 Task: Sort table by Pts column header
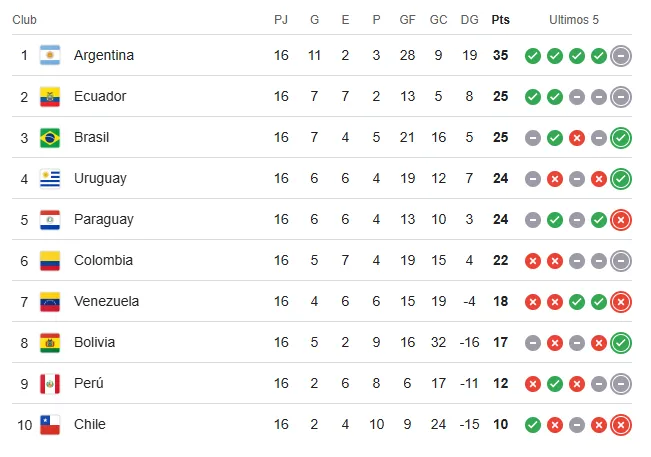500,20
